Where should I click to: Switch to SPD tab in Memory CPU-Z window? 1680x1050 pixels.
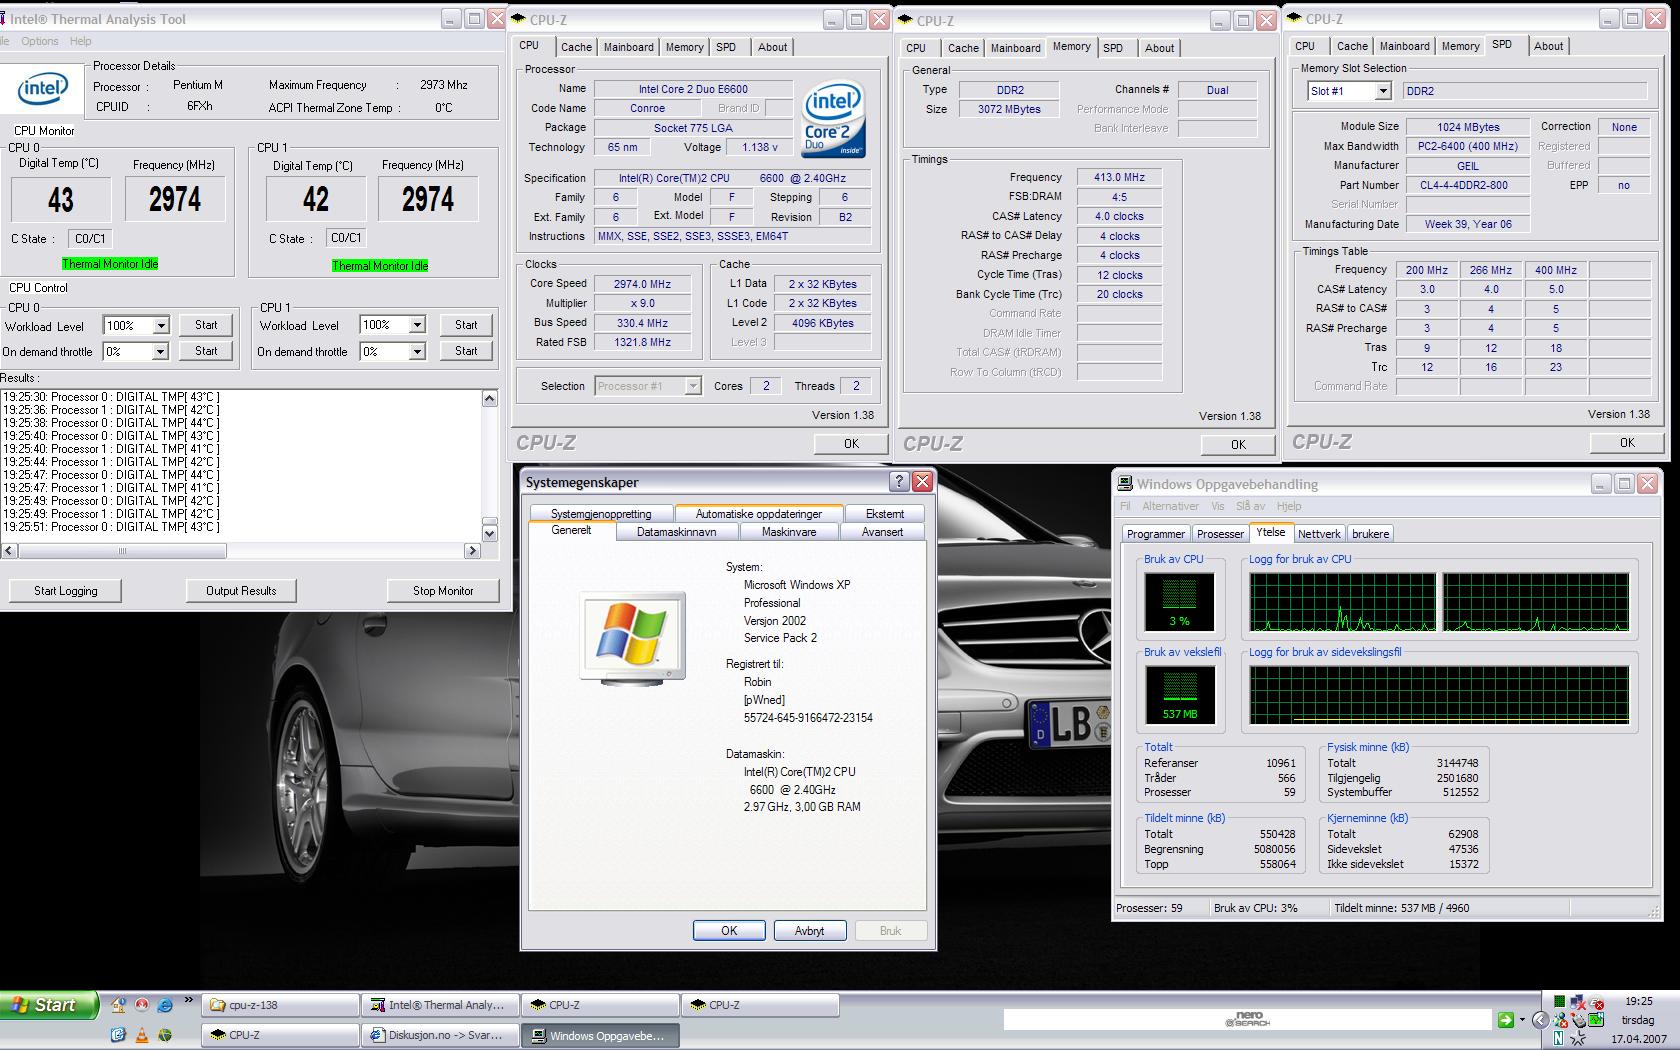(x=1113, y=48)
